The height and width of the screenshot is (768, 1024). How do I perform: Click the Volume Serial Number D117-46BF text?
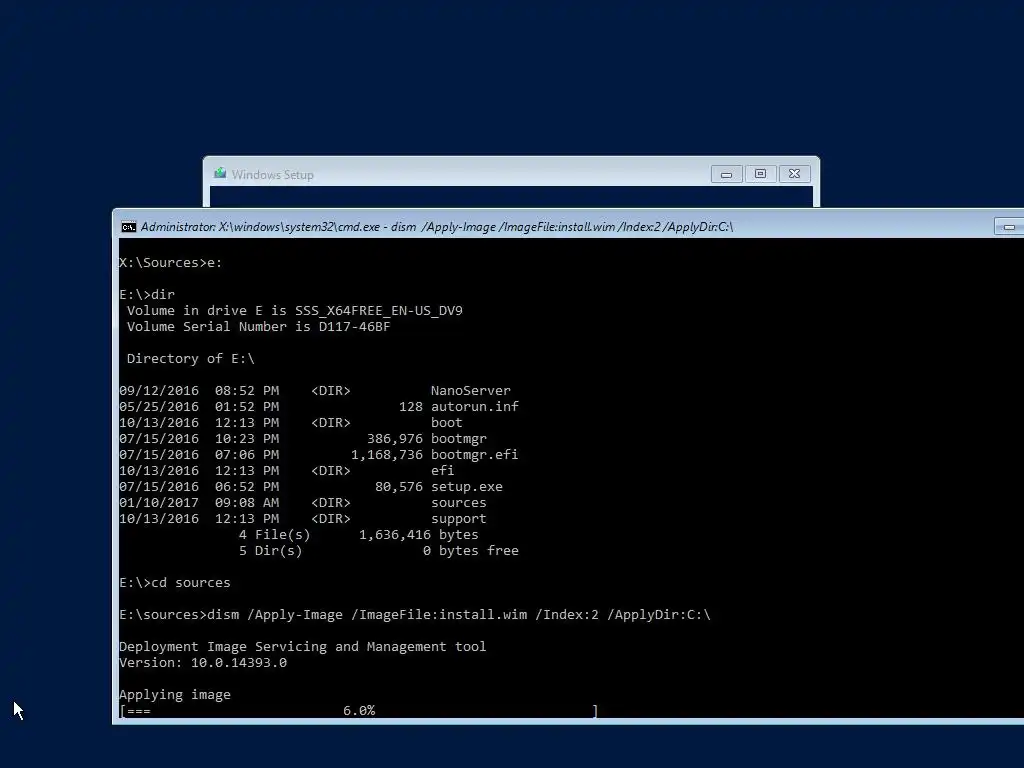[x=258, y=327]
